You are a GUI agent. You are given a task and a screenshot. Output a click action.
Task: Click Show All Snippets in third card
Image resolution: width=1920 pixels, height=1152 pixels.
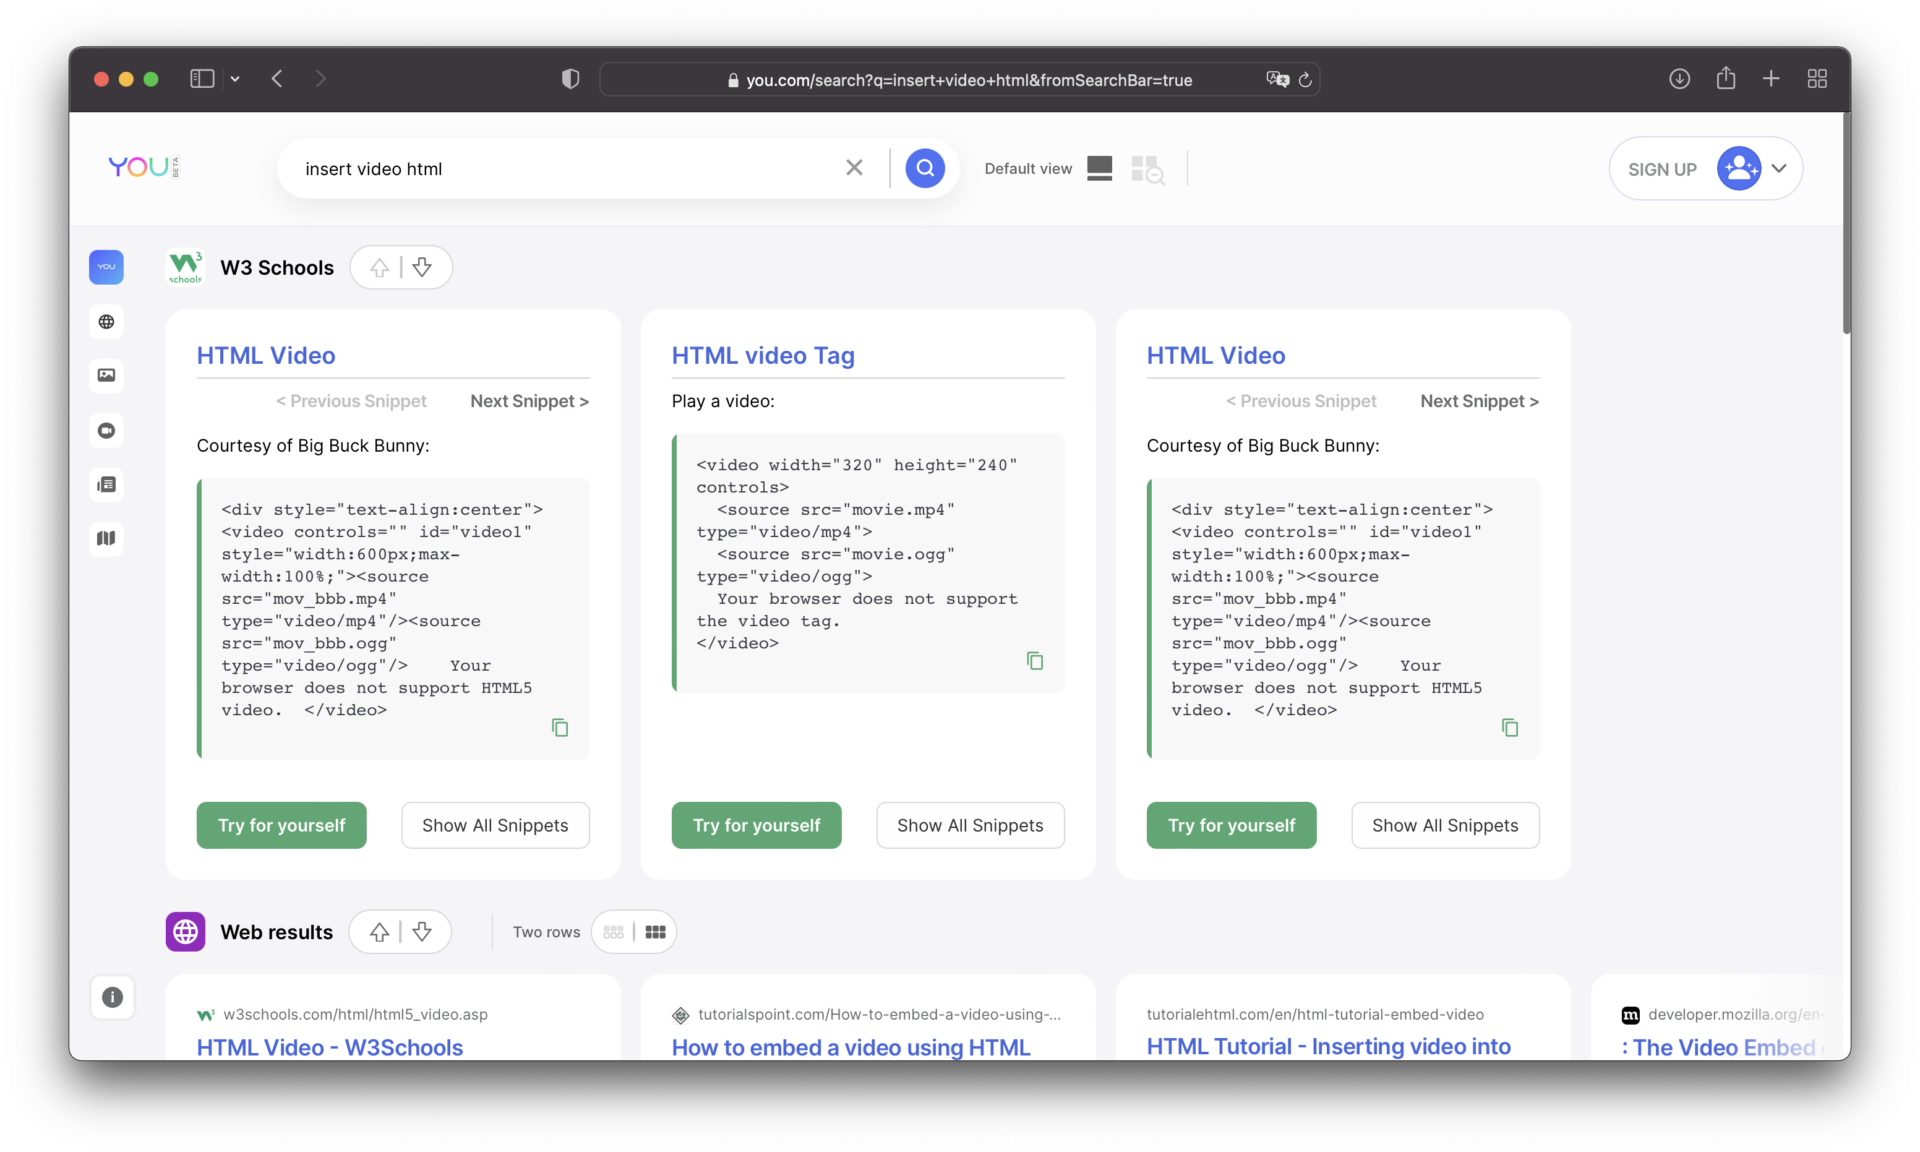point(1444,825)
